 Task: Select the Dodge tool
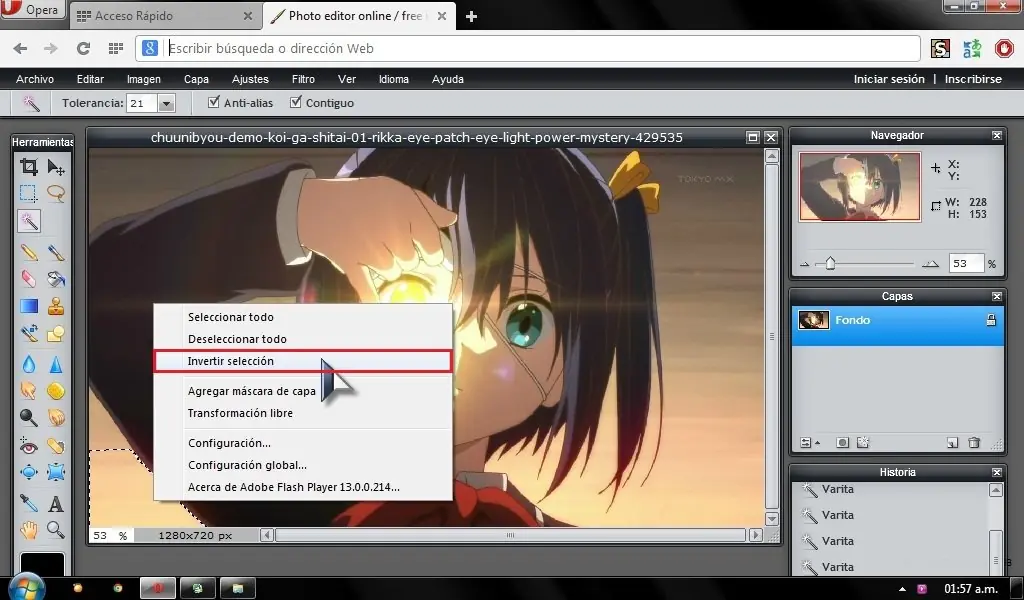(x=29, y=417)
